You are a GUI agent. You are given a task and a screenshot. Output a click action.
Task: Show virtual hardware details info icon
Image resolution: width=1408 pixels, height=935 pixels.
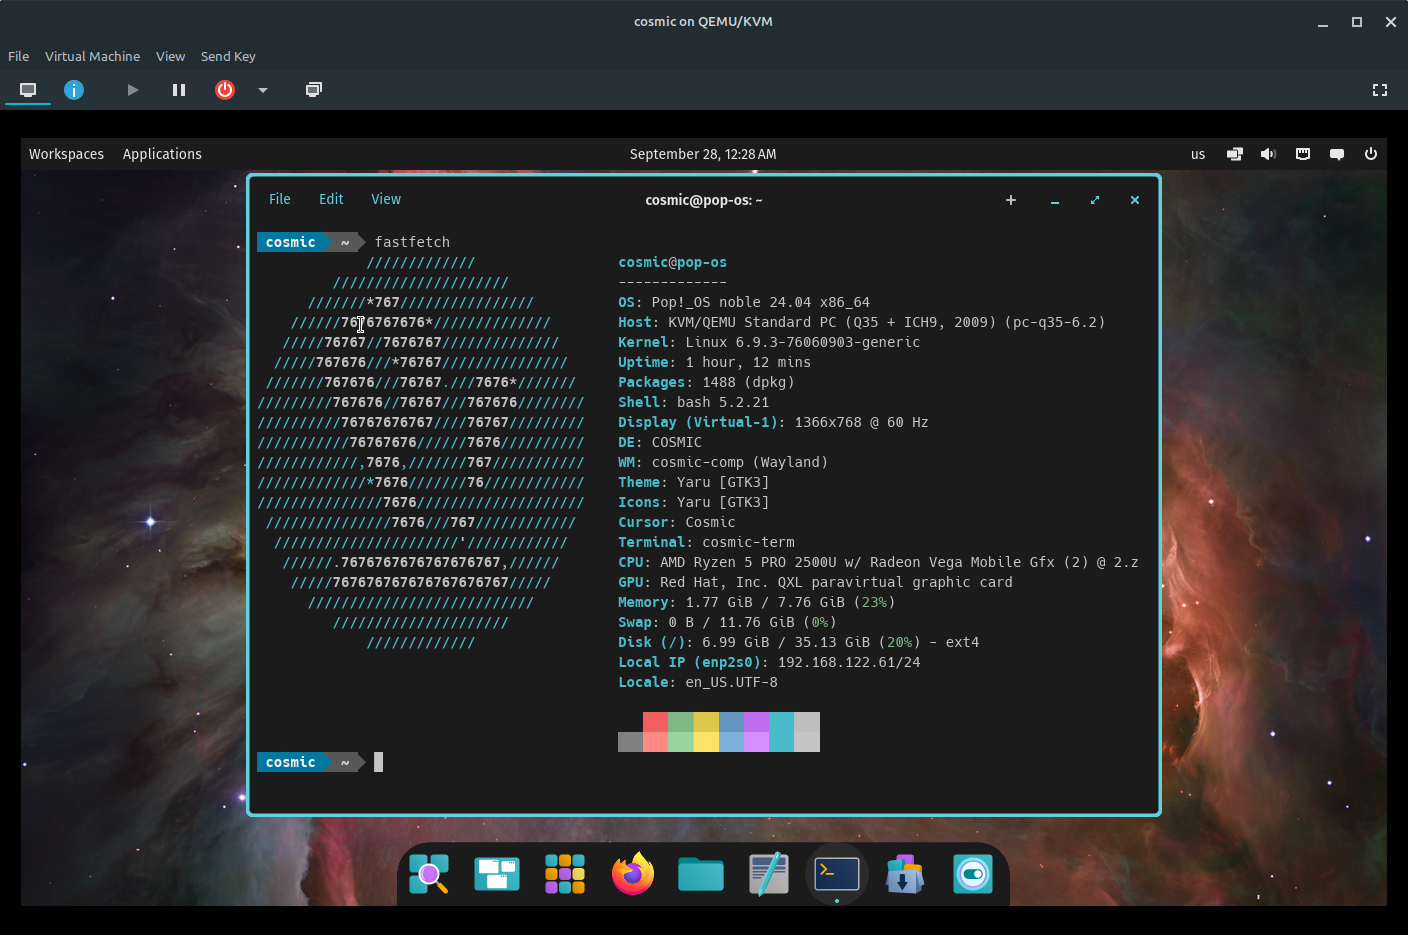tap(74, 90)
